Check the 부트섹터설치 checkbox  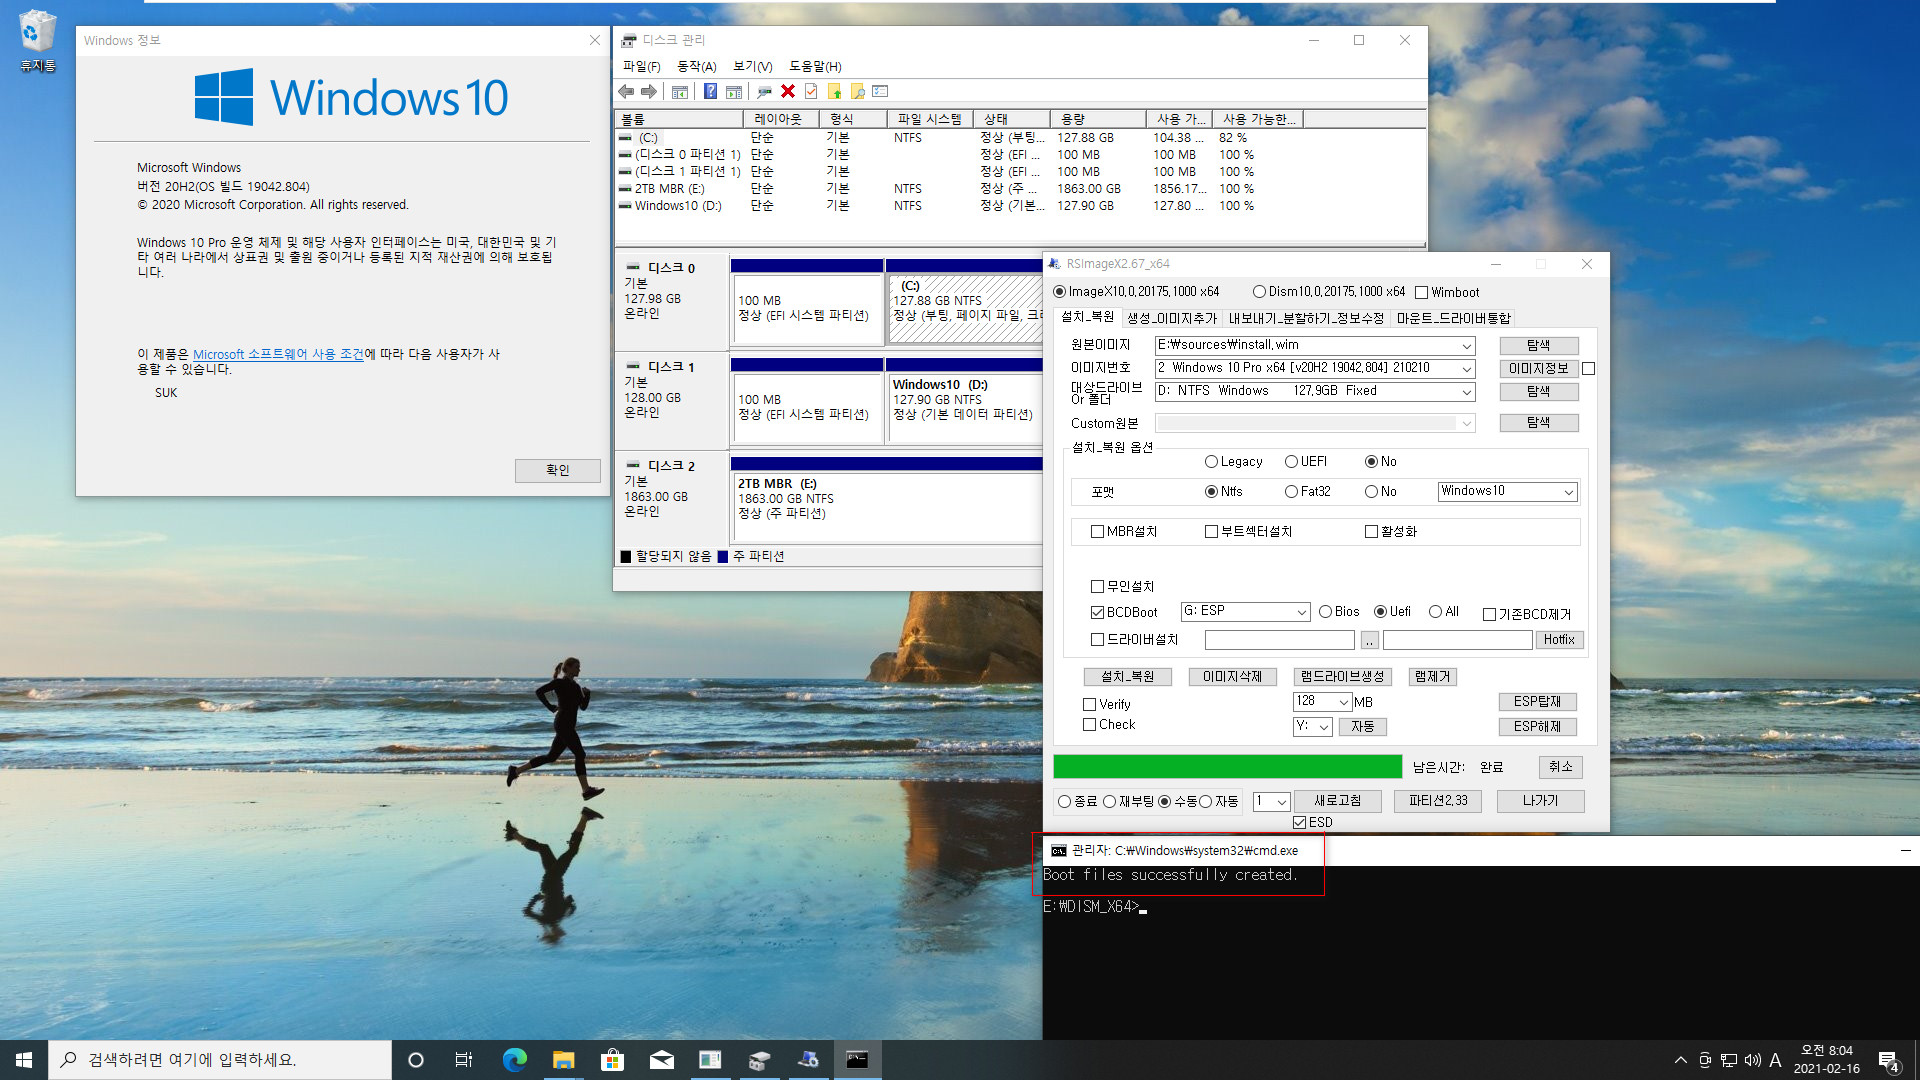(1211, 532)
